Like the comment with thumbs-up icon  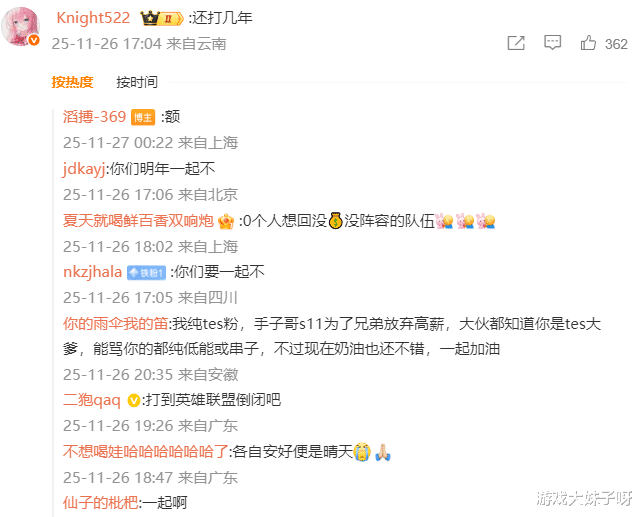[588, 43]
